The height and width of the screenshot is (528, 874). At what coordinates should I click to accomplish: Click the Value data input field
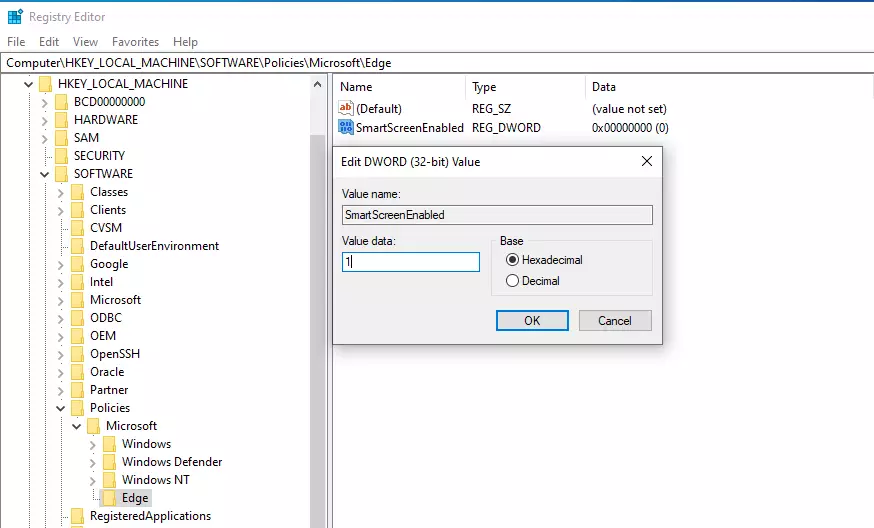tap(411, 262)
